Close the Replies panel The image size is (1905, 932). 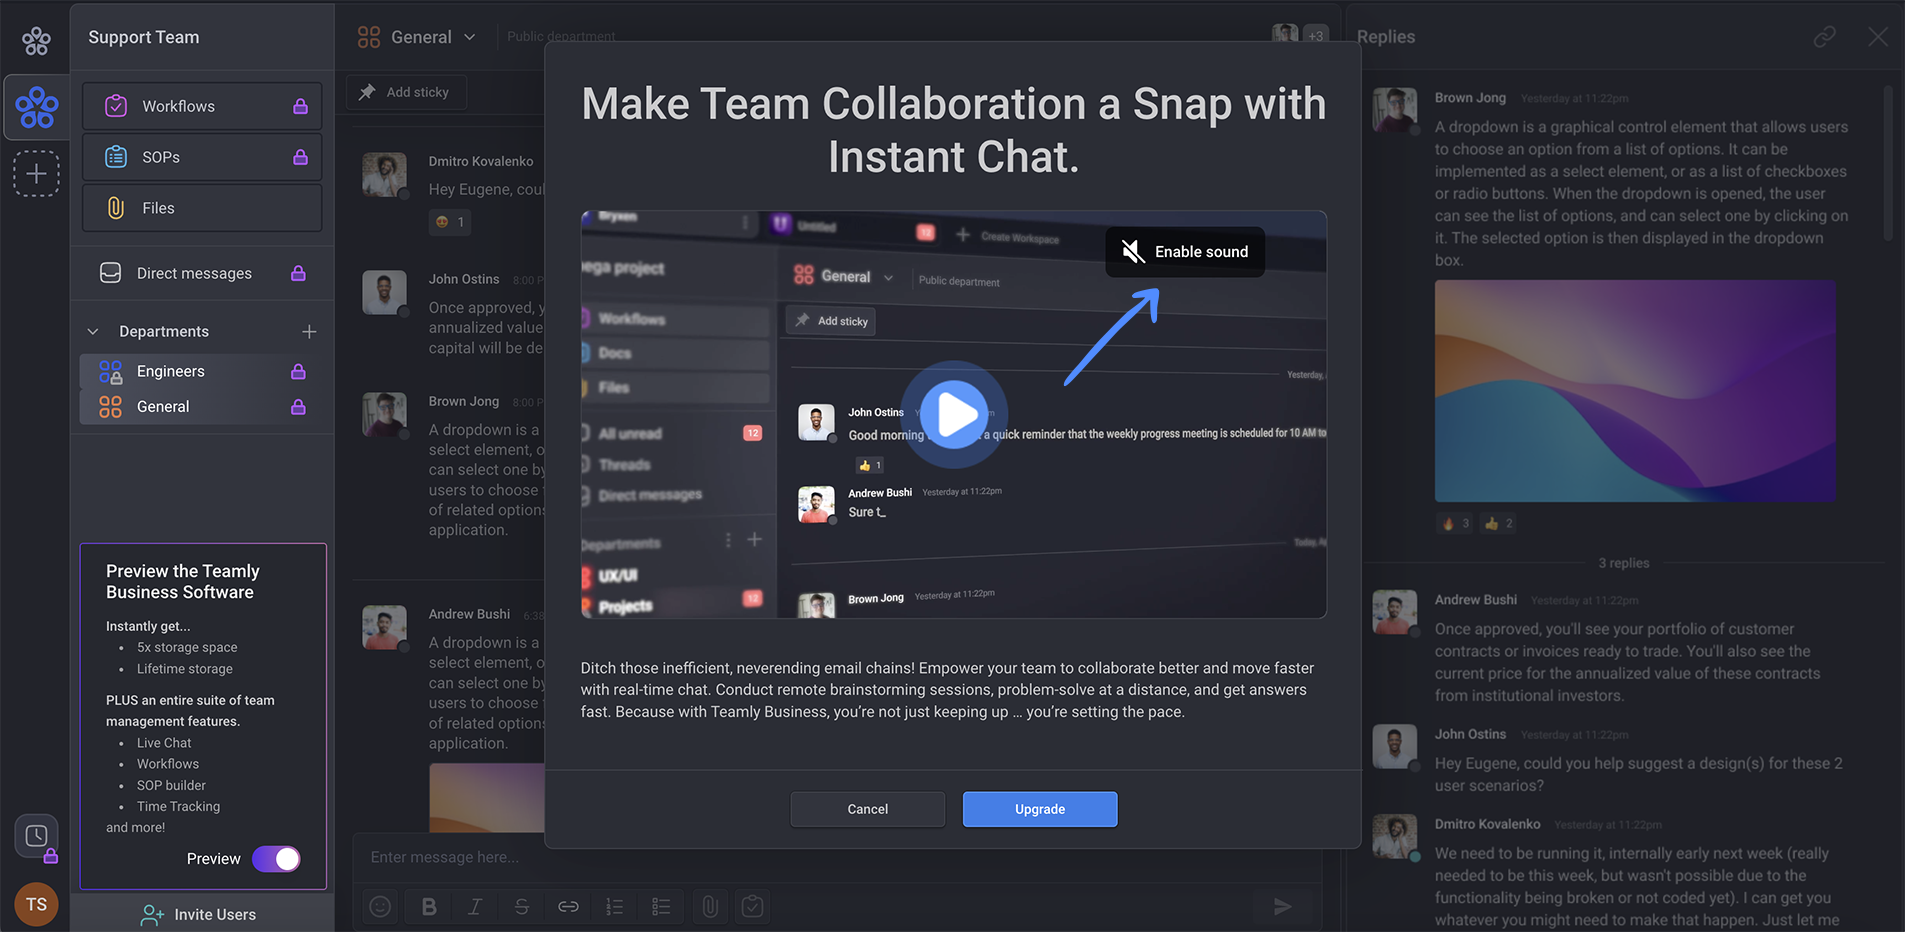1878,37
